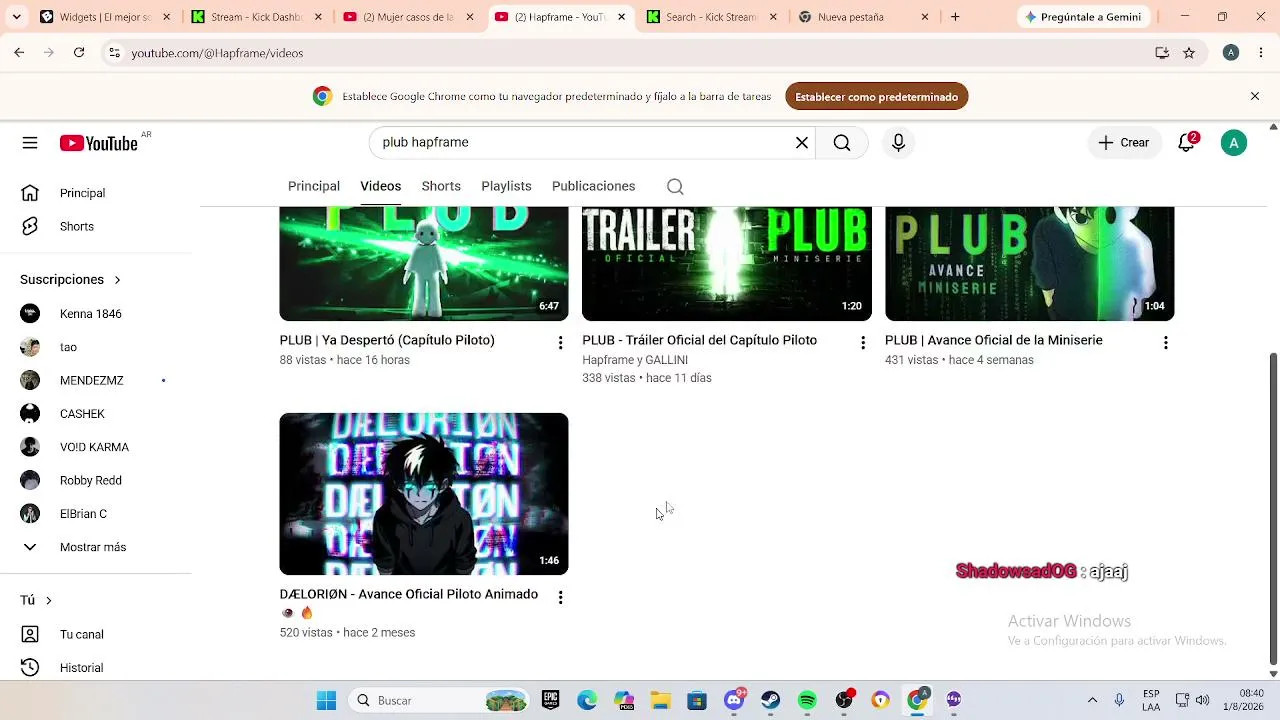Go to the YouTube home logo
Screen dimensions: 1280x720
[98, 143]
